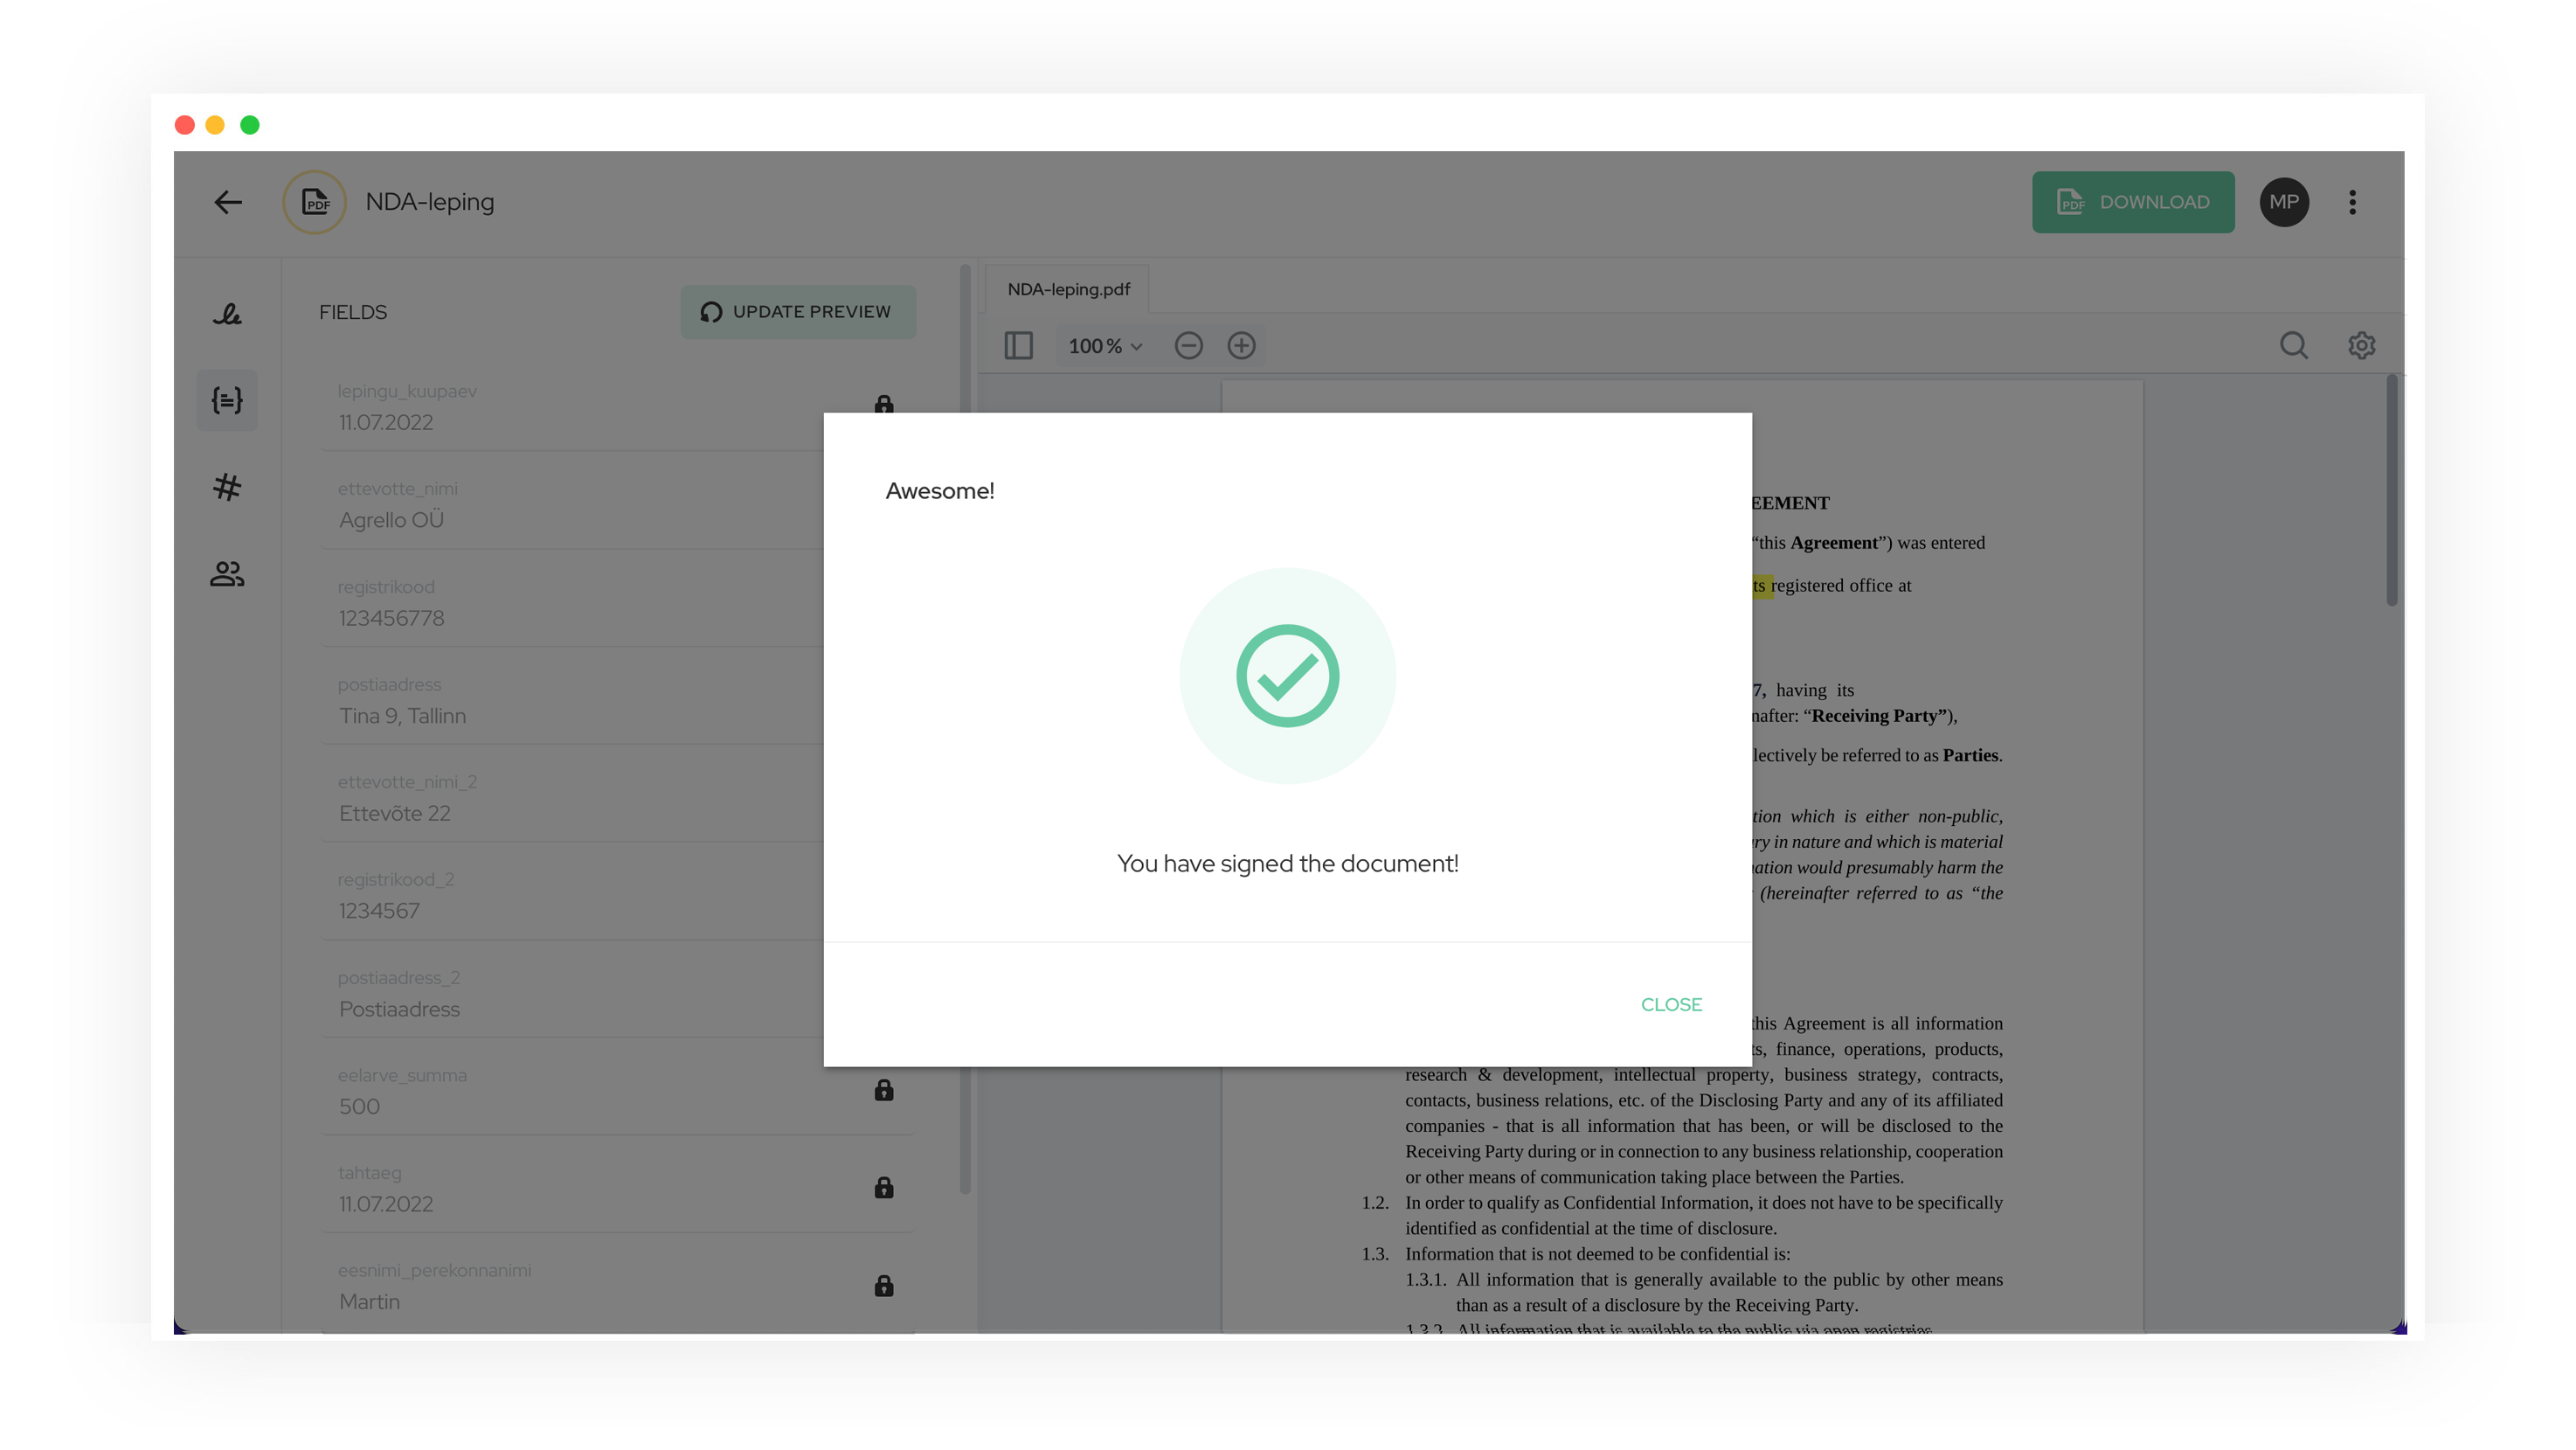Toggle the PDF sidebar panel icon
Viewport: 2576px width, 1450px height.
pos(1018,346)
